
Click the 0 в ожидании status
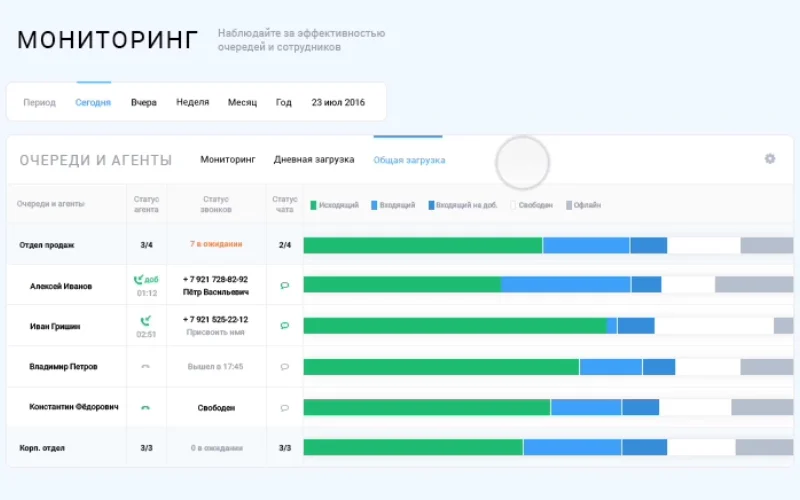[216, 447]
